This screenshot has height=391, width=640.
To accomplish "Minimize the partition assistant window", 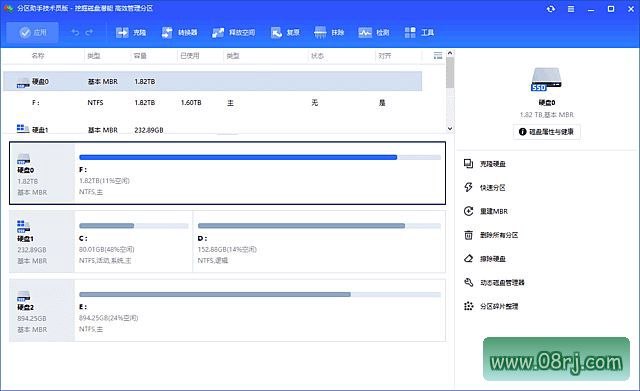I will (x=591, y=9).
